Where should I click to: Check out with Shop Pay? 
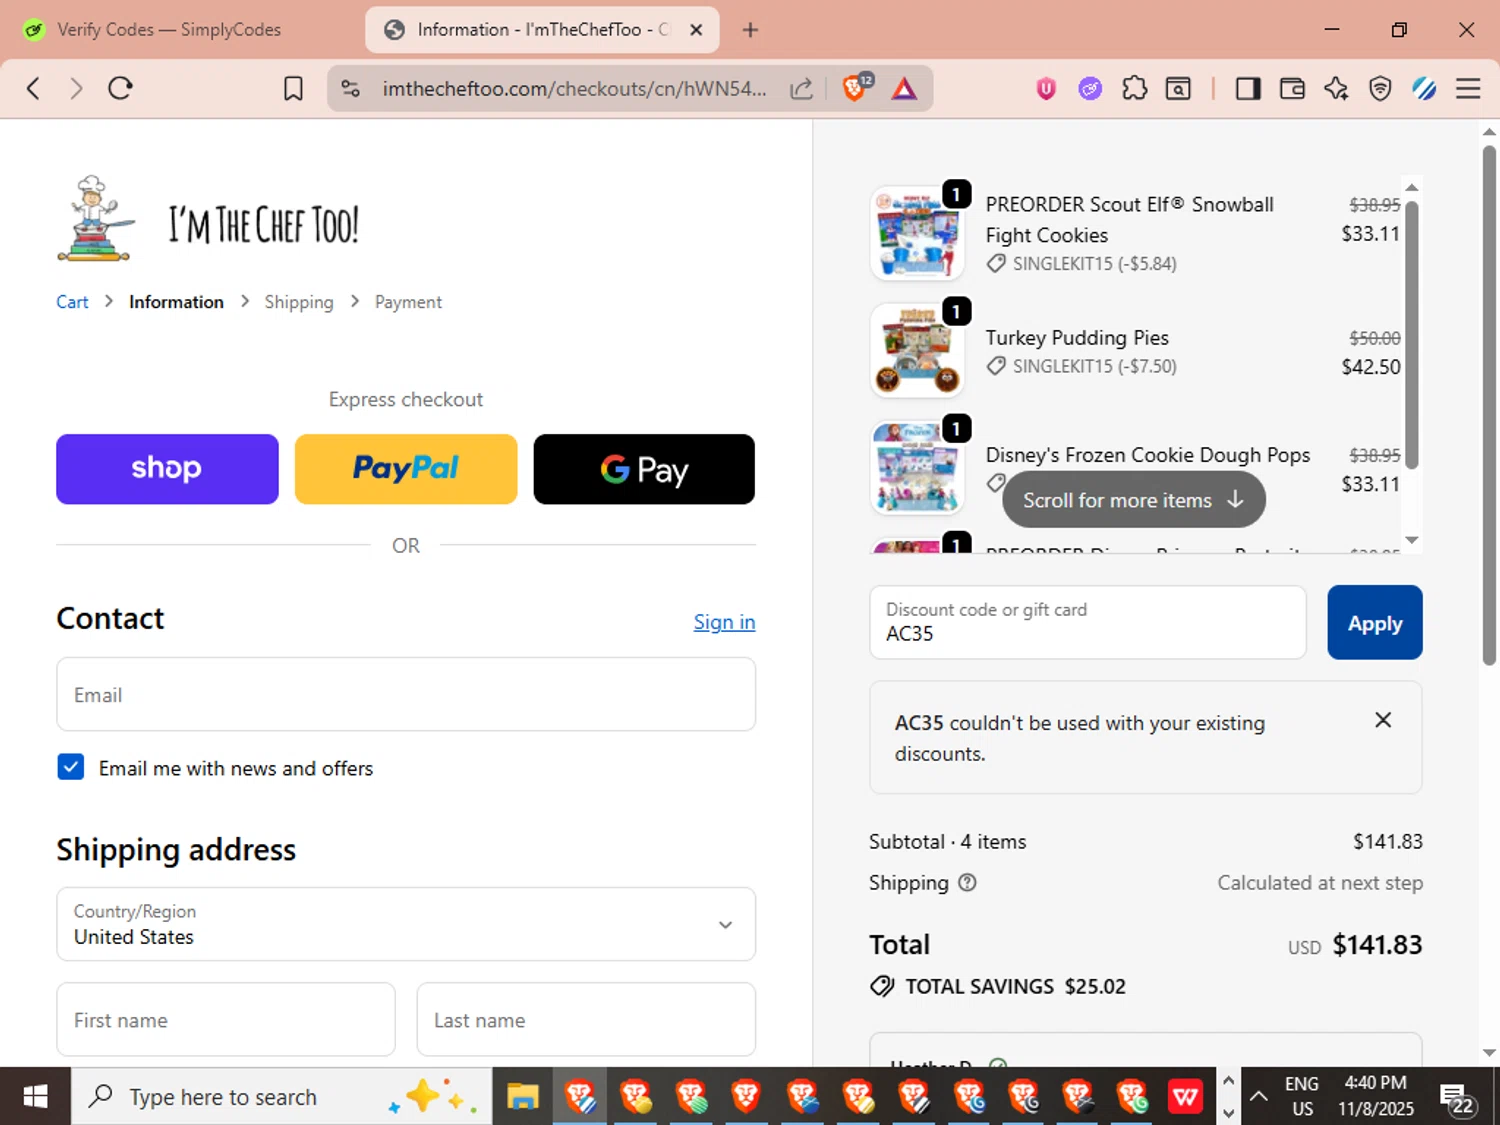167,469
